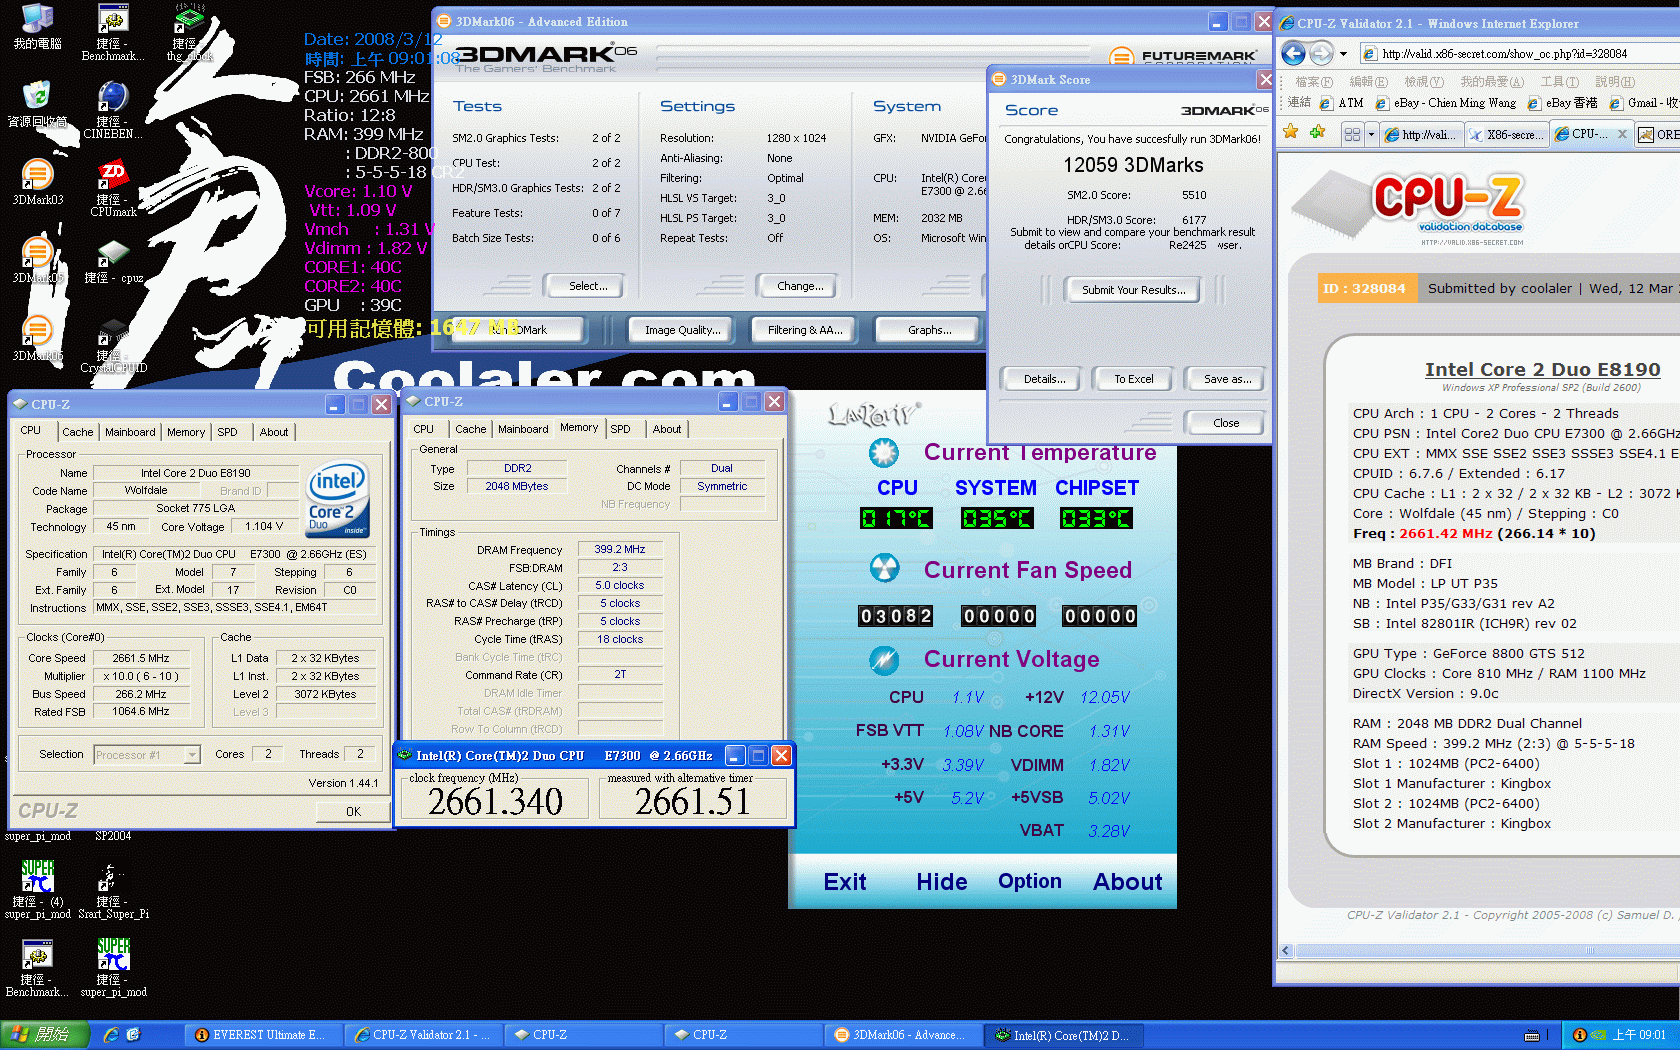The height and width of the screenshot is (1050, 1680).
Task: Open Mainboard tab in memory CPU-Z window
Action: pyautogui.click(x=523, y=429)
